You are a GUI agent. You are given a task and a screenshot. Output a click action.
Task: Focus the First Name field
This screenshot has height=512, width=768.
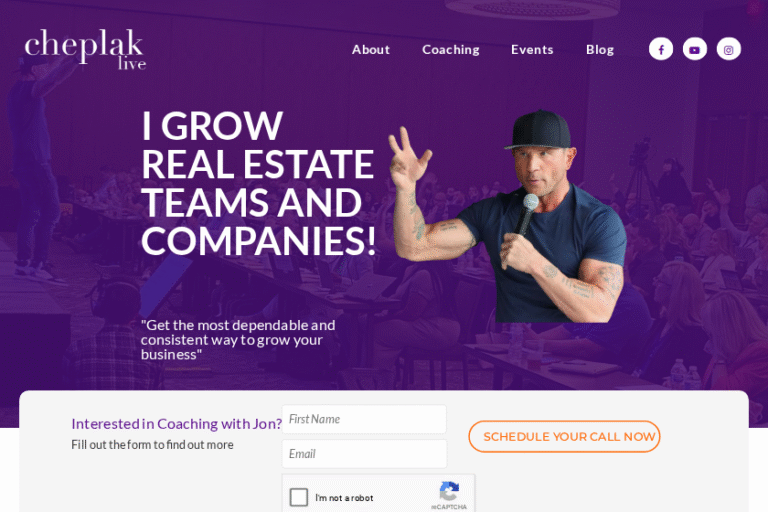[x=364, y=419]
